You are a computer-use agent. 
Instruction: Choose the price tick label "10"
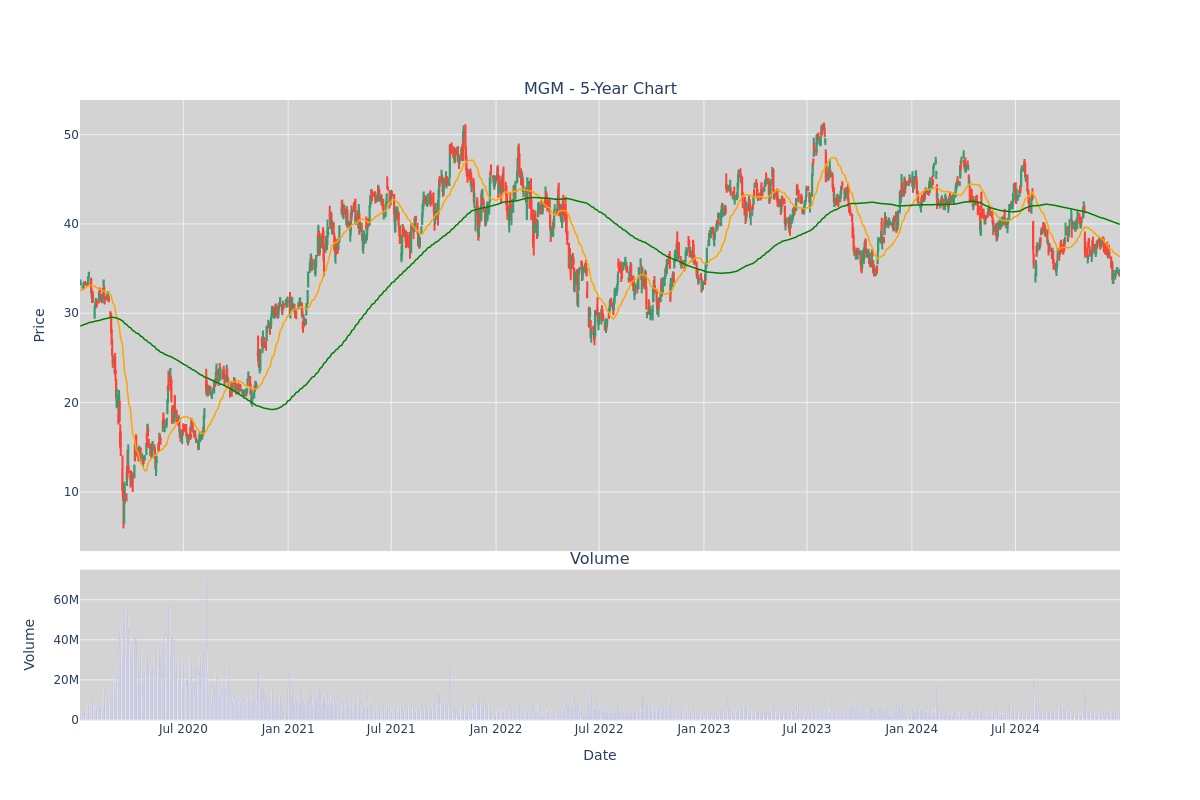pyautogui.click(x=71, y=492)
